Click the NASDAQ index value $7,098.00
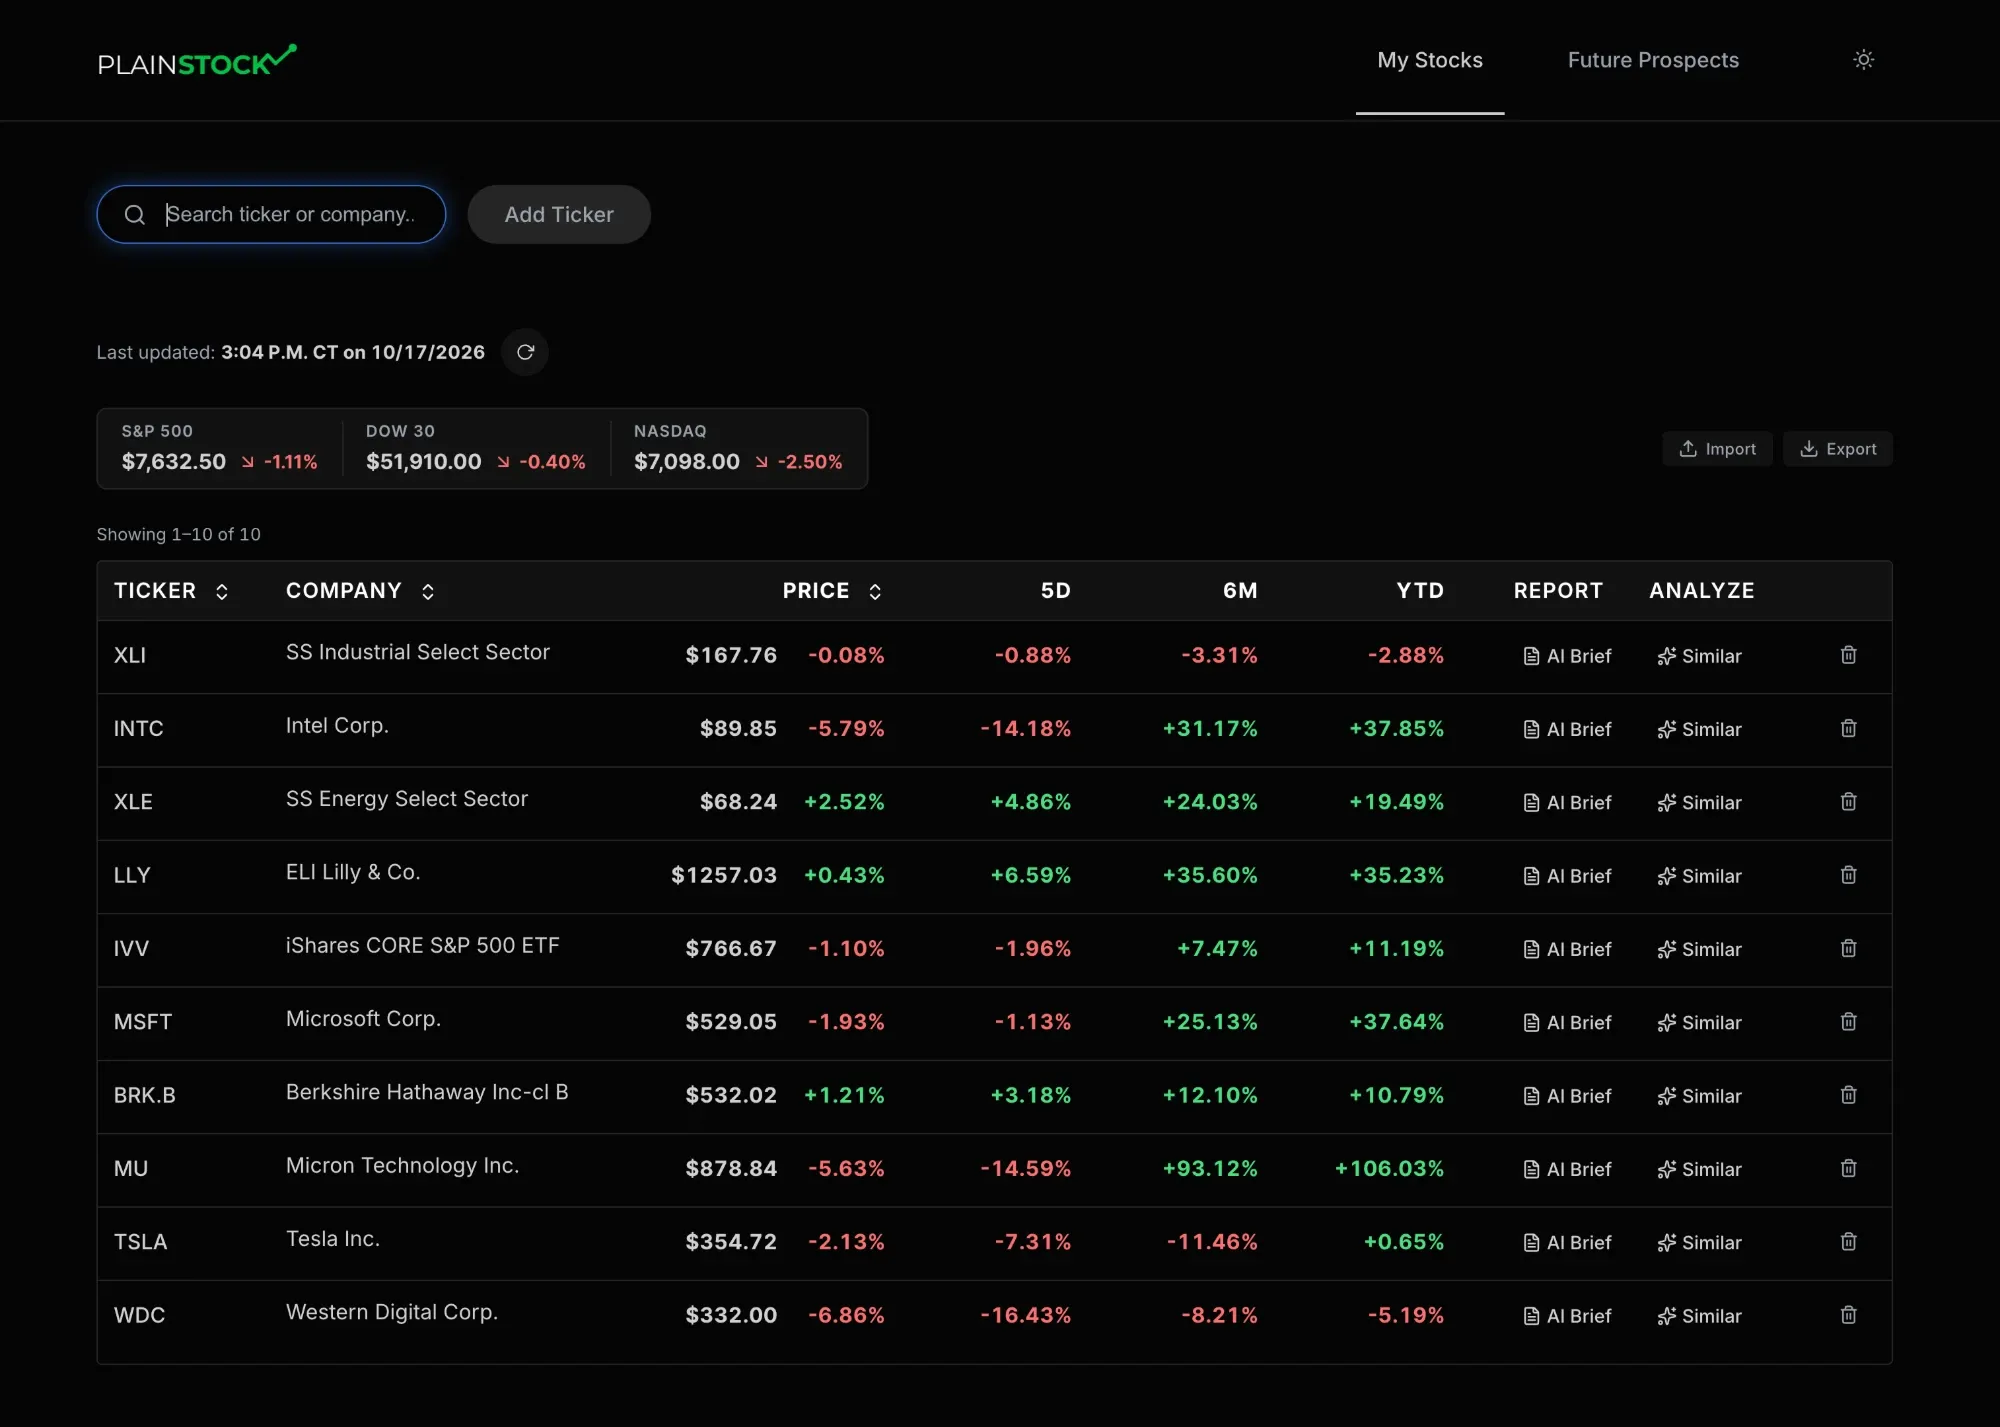This screenshot has height=1427, width=2000. (687, 461)
